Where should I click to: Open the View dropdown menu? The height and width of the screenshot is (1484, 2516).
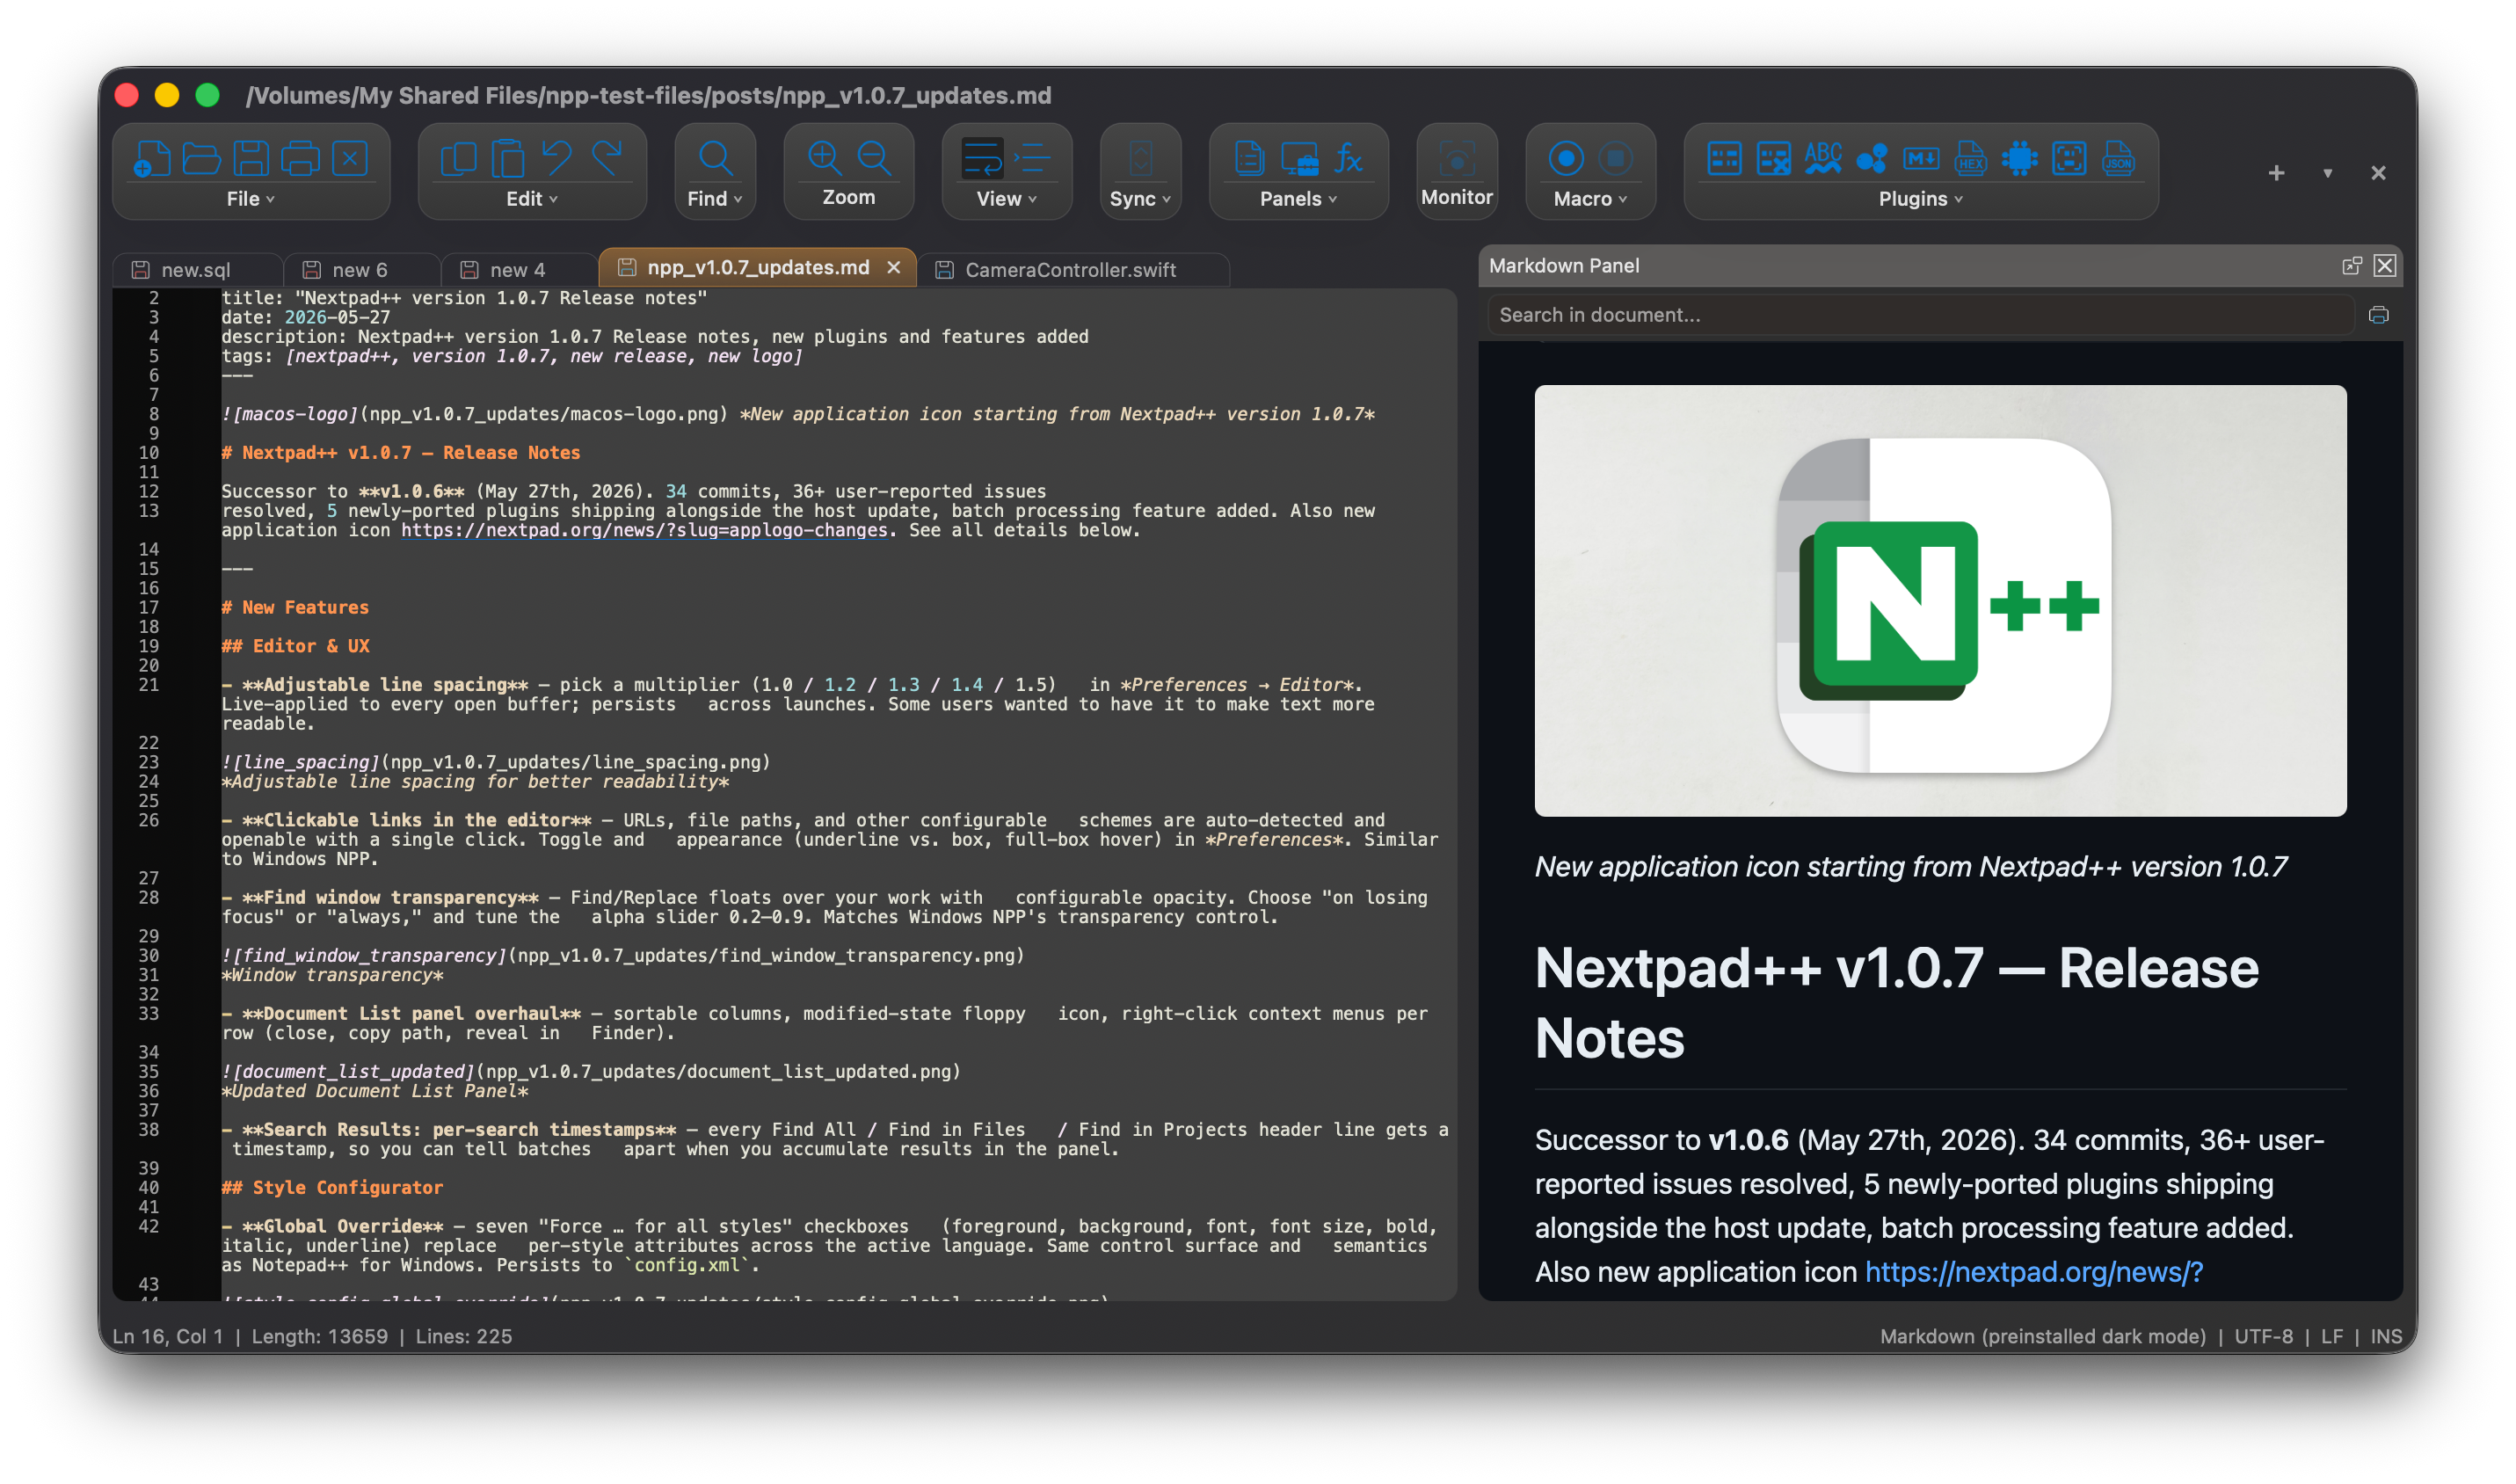point(1007,198)
